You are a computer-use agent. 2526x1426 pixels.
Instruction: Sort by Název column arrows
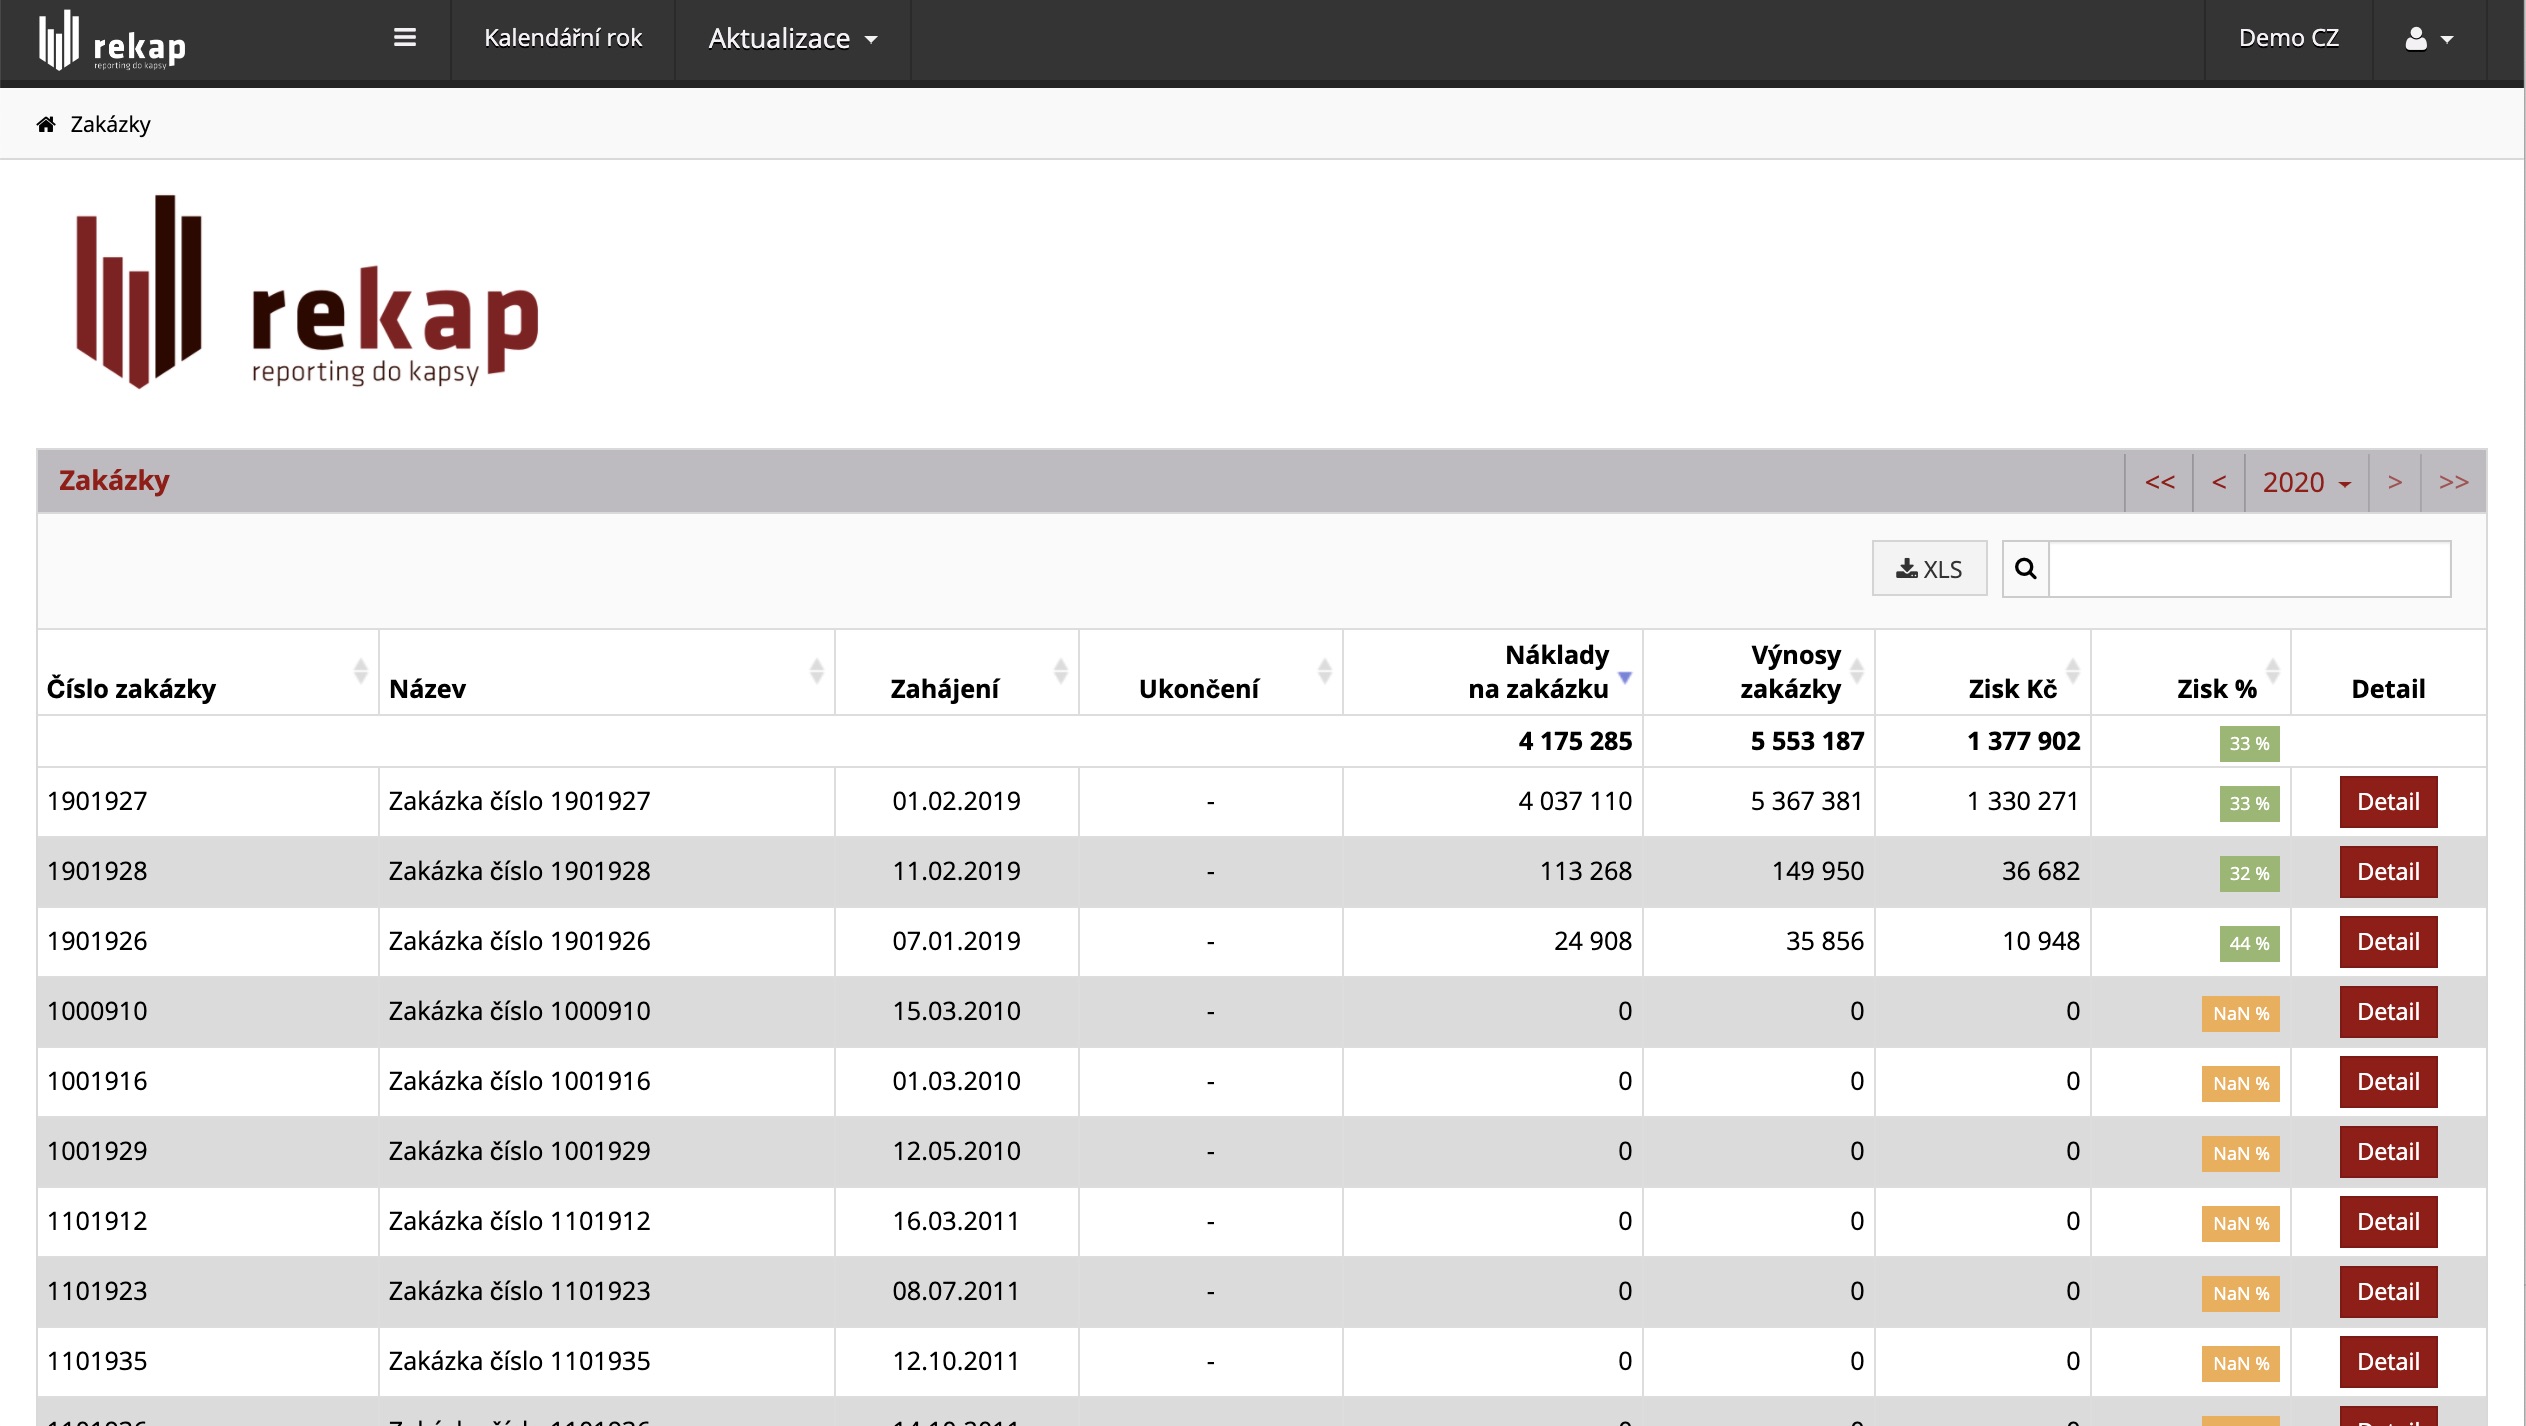click(x=816, y=671)
